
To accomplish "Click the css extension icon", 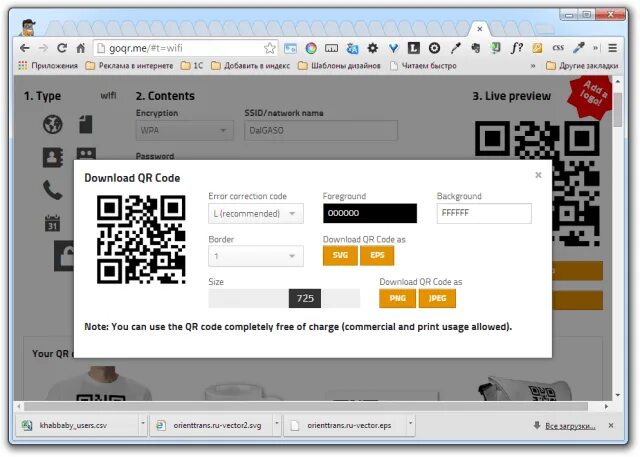I will [558, 48].
